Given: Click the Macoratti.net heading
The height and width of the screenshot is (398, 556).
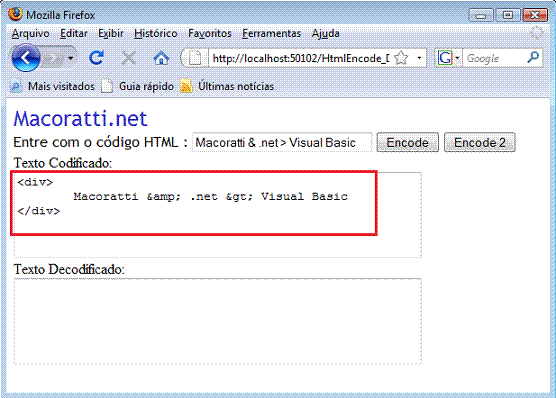Looking at the screenshot, I should [80, 118].
